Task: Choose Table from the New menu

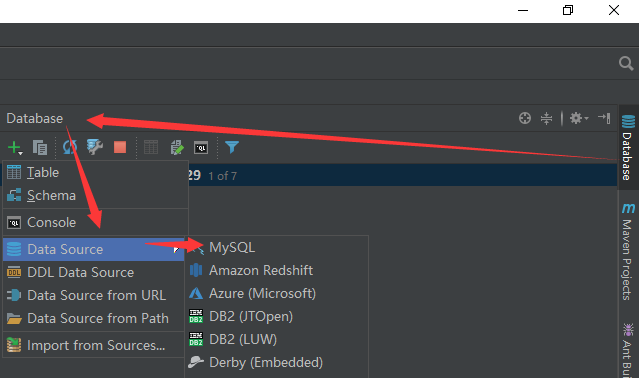Action: (x=95, y=172)
